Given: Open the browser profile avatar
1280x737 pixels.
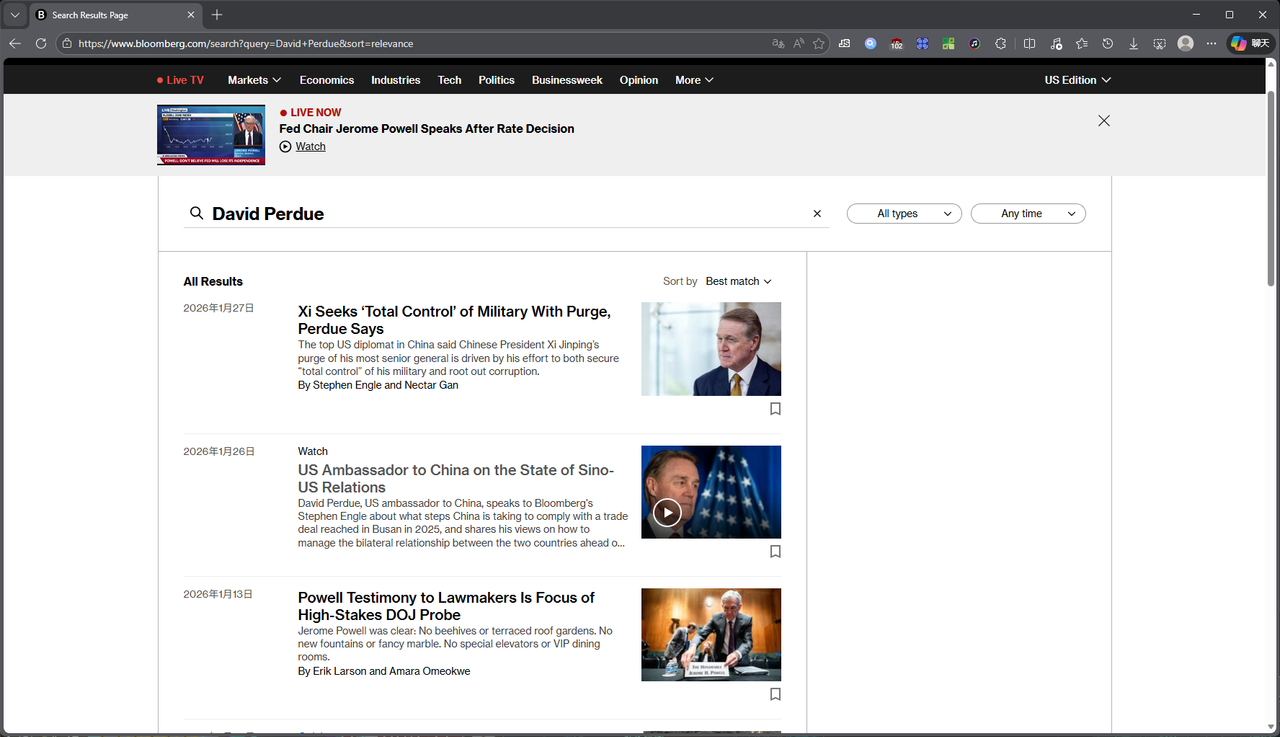Looking at the screenshot, I should point(1186,43).
